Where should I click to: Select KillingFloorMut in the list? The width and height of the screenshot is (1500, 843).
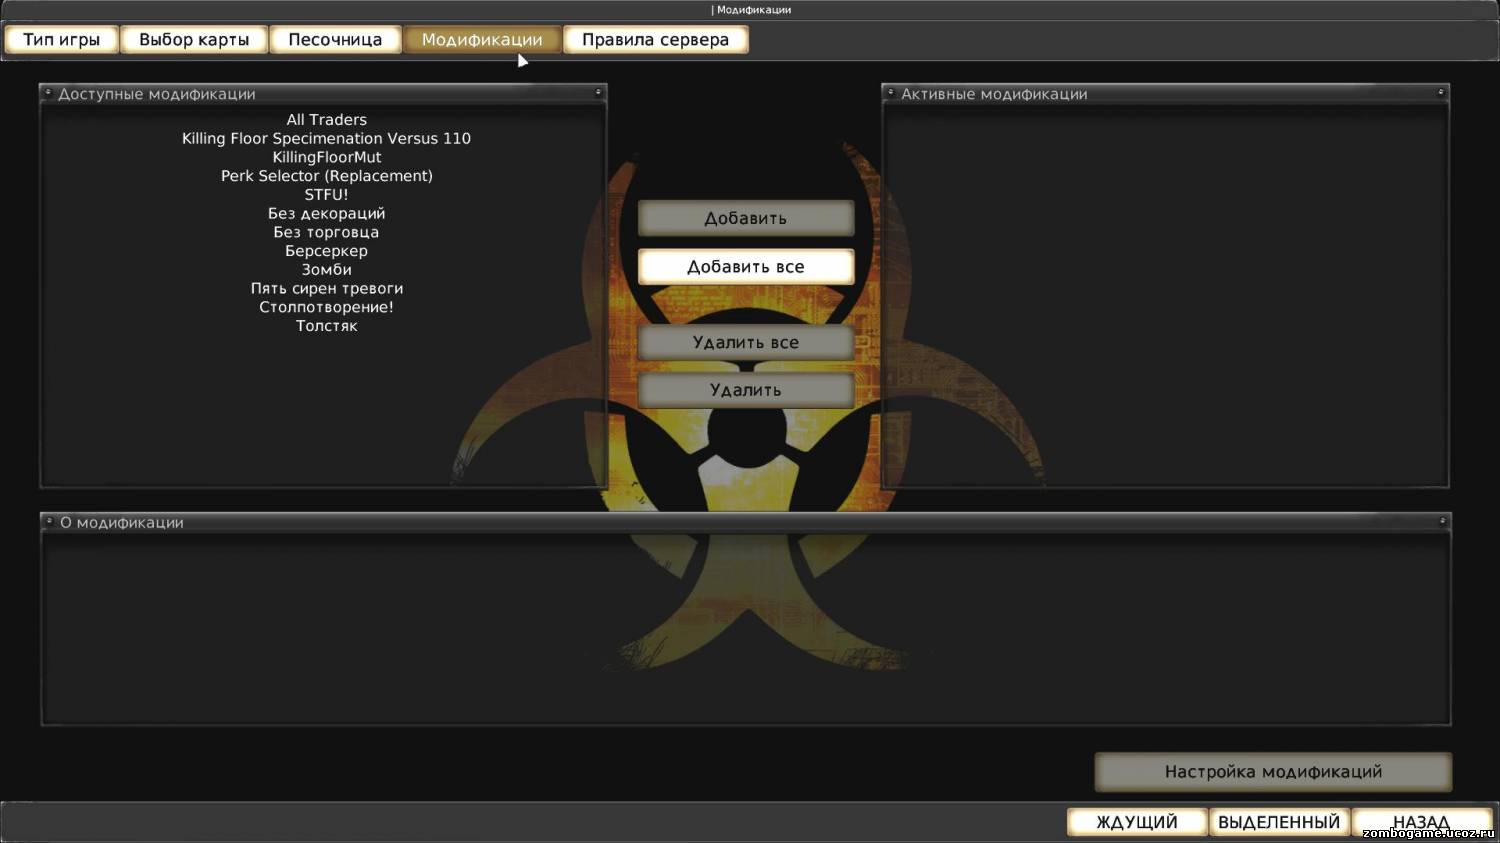point(327,157)
